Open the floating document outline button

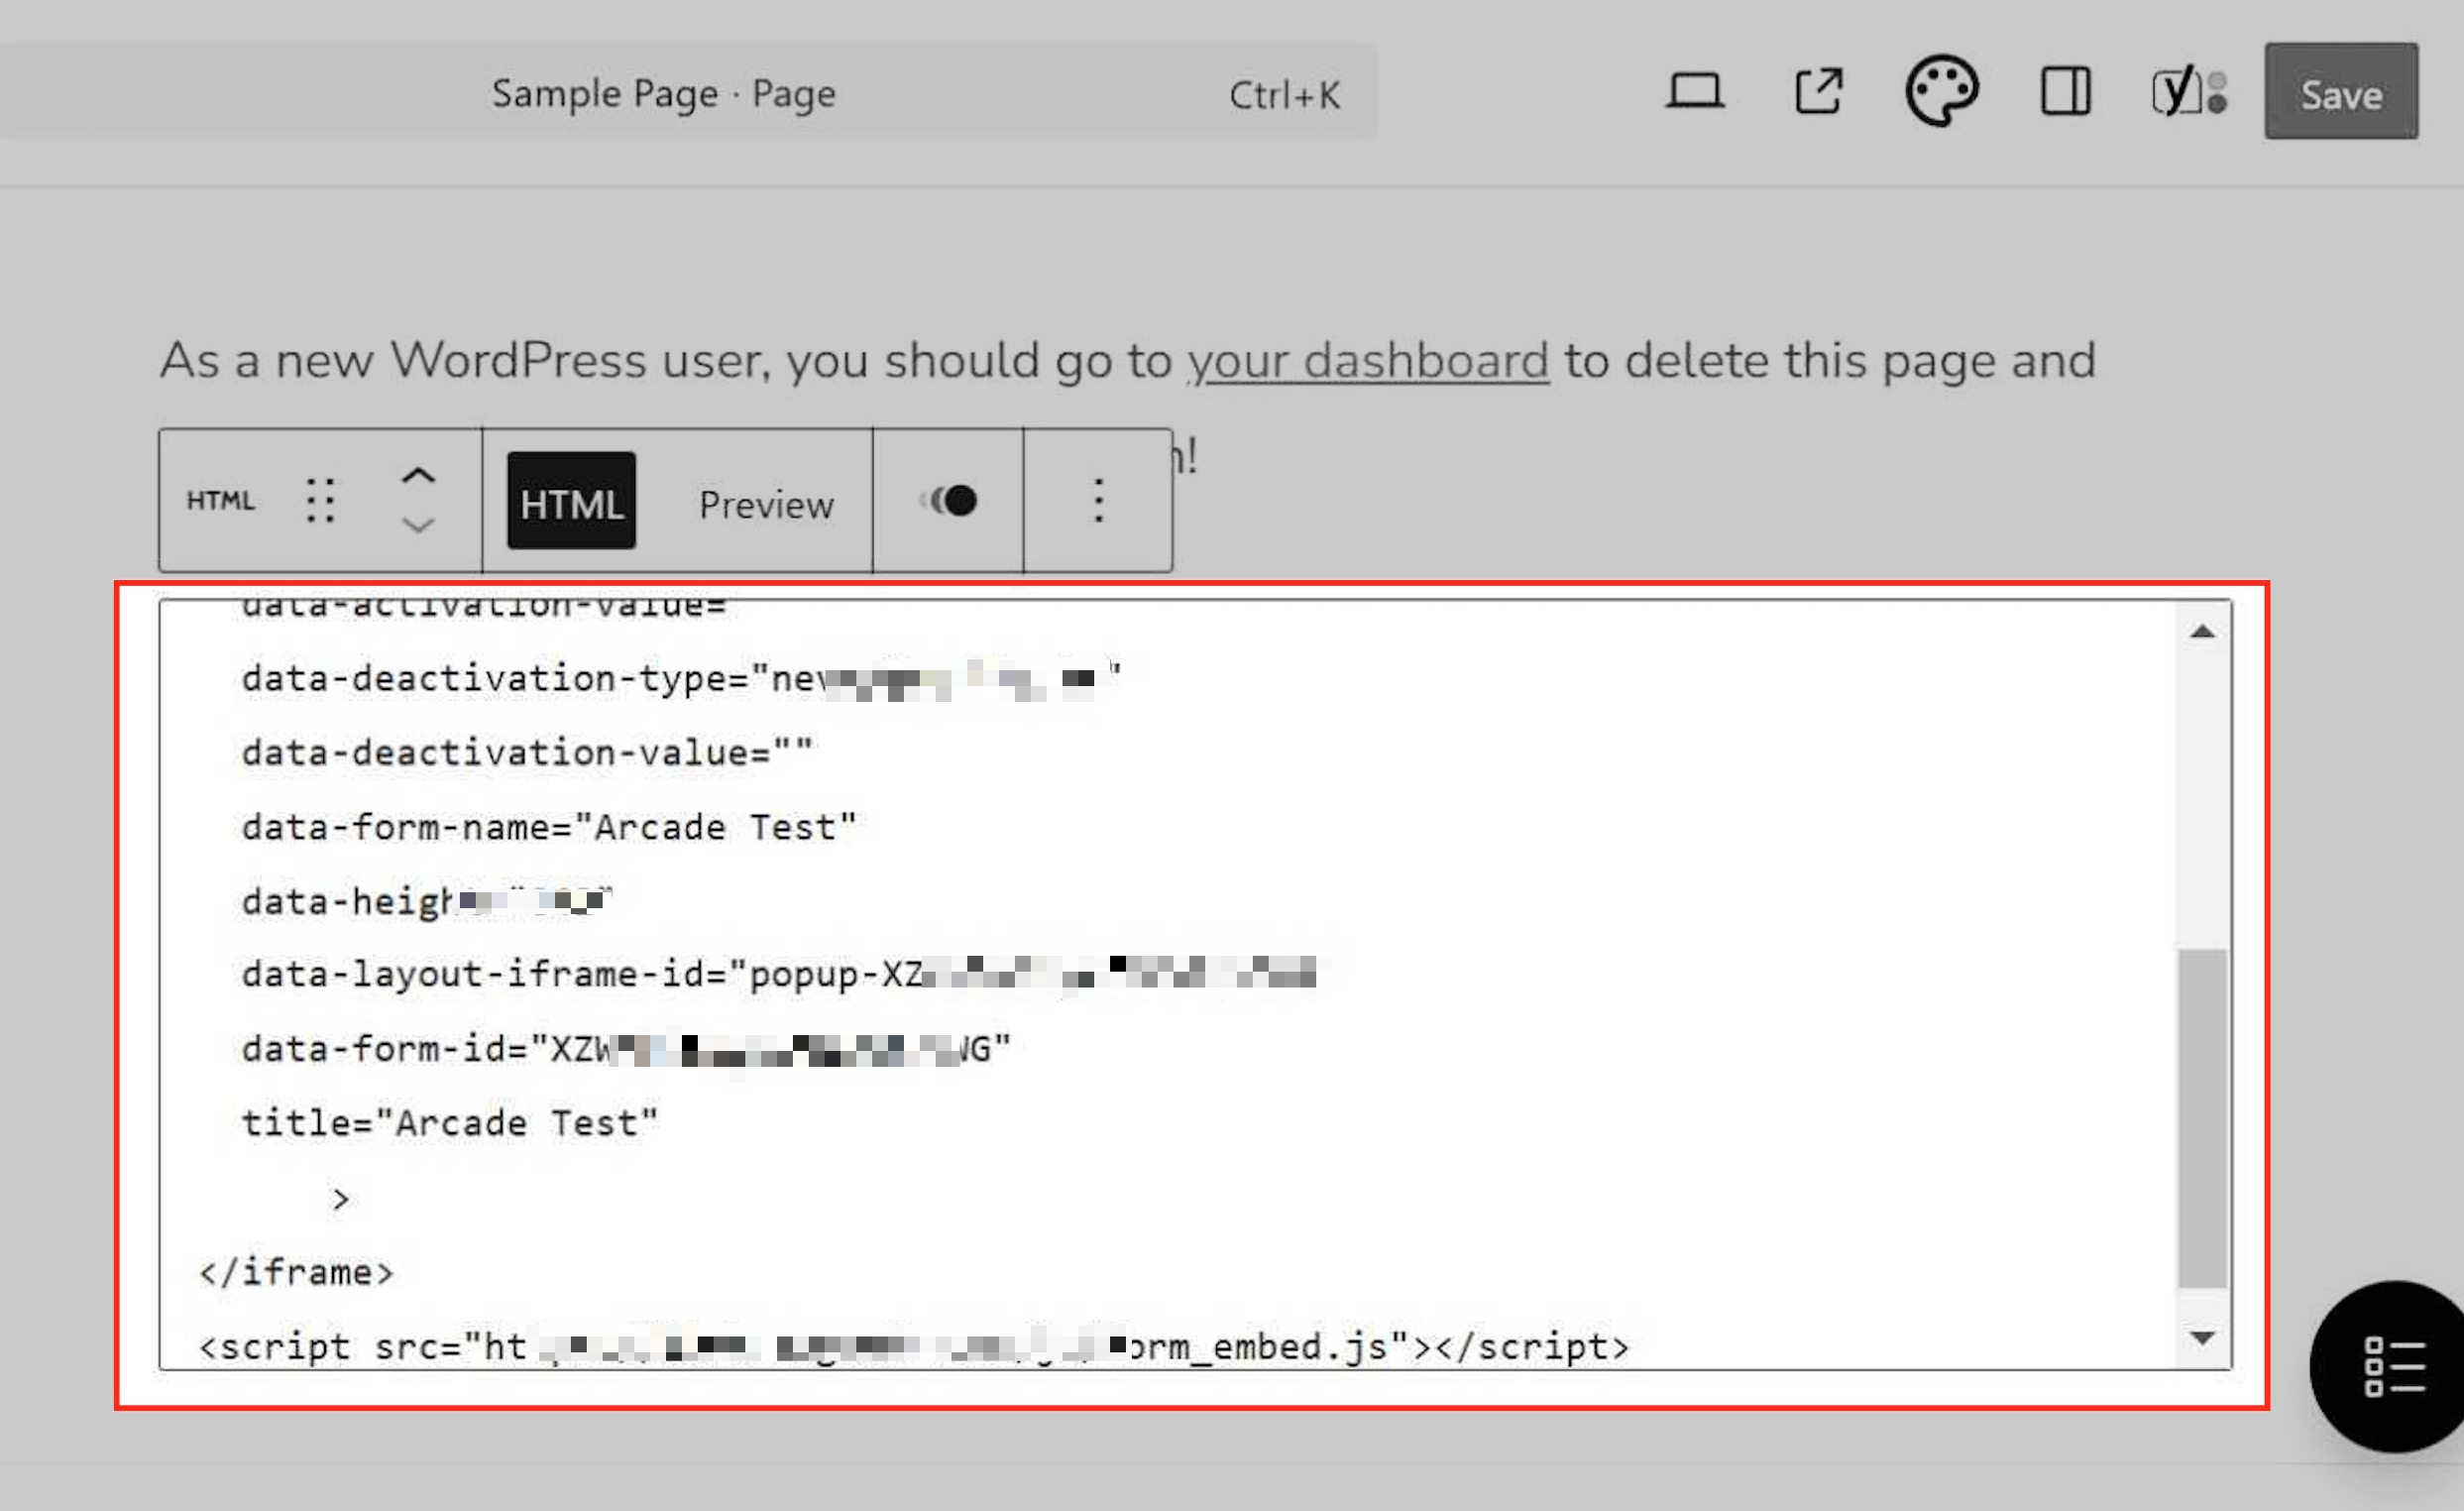pyautogui.click(x=2394, y=1366)
